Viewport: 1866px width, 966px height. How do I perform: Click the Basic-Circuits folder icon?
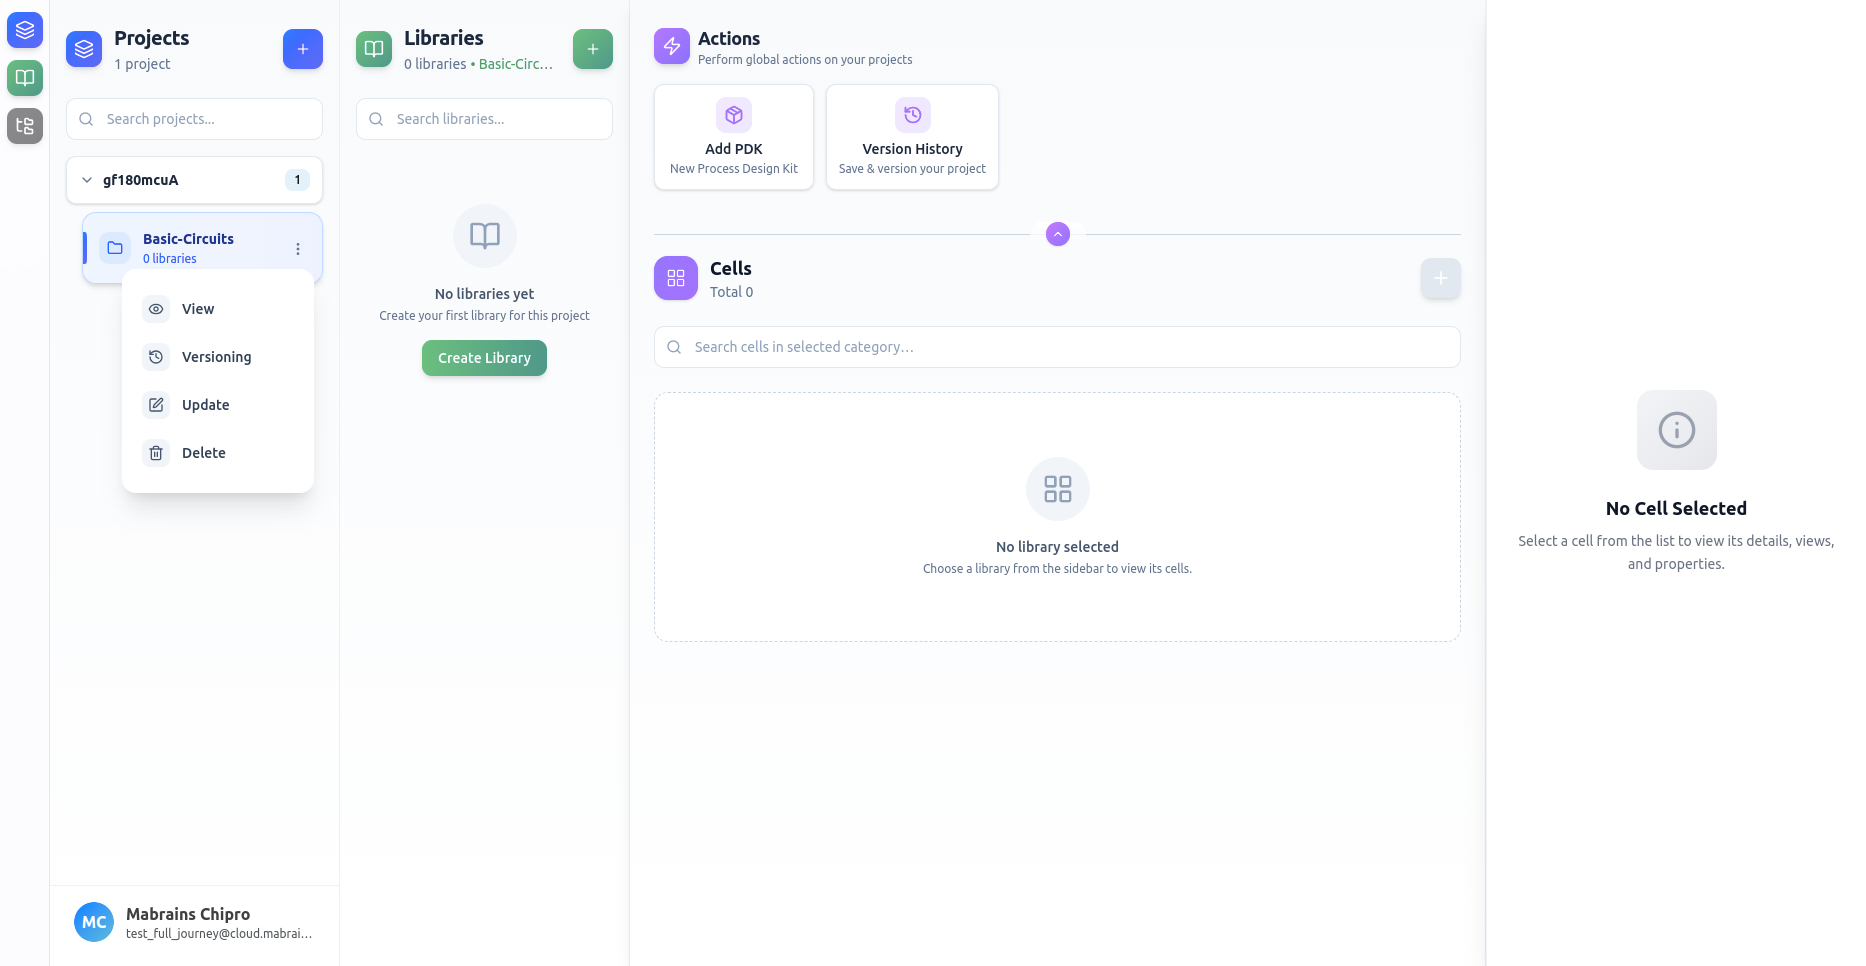[115, 247]
